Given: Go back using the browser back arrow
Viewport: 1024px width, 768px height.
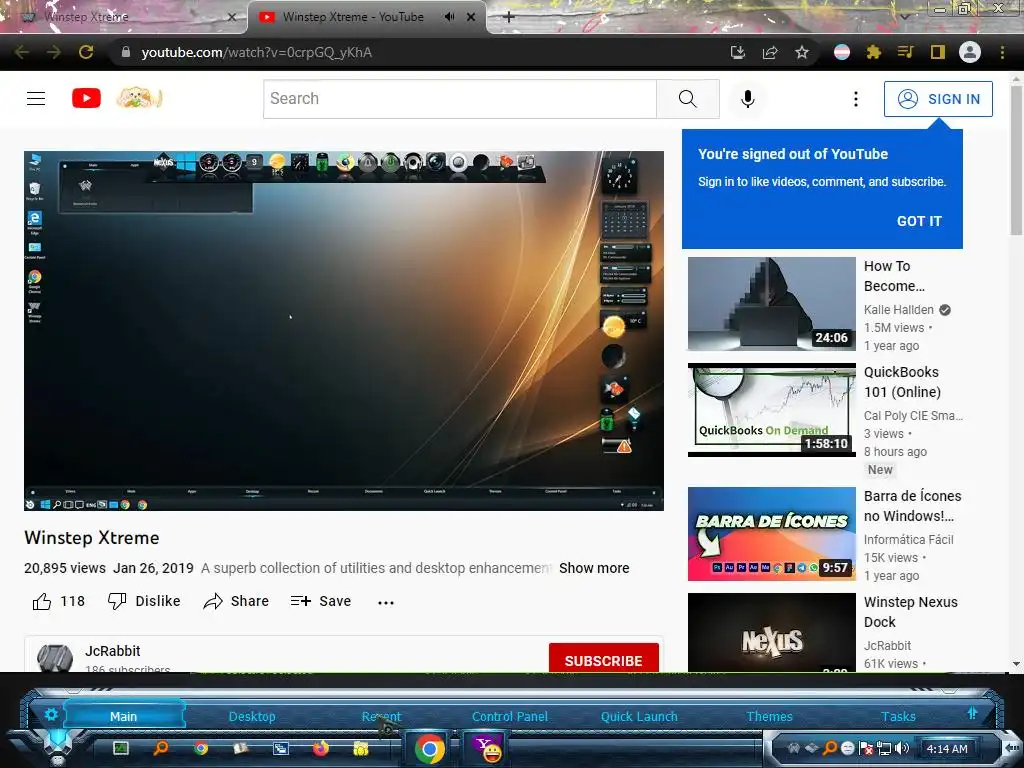Looking at the screenshot, I should coord(22,52).
